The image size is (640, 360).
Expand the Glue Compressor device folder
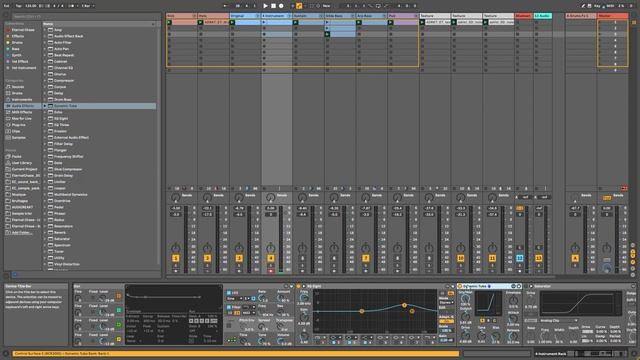(x=45, y=169)
